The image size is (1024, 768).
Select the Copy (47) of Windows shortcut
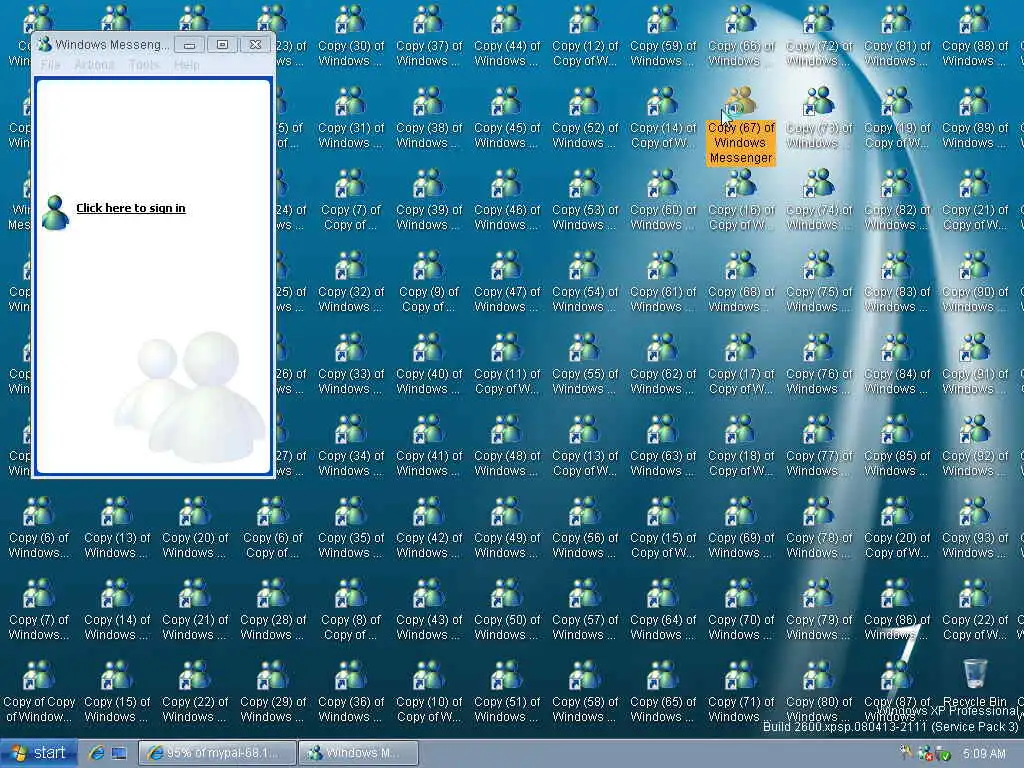(x=507, y=281)
